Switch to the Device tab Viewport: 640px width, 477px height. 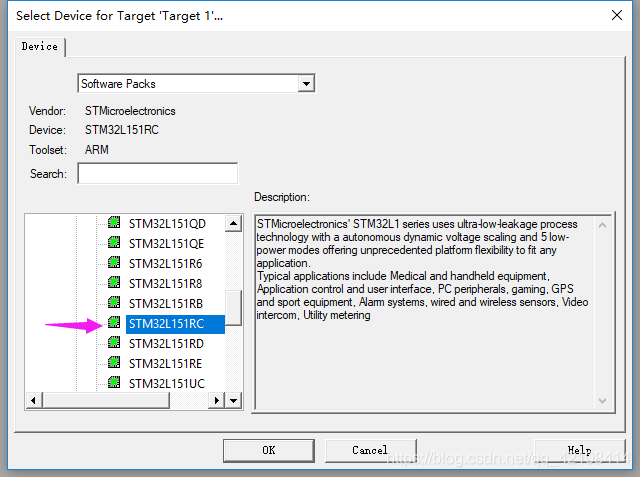coord(40,47)
